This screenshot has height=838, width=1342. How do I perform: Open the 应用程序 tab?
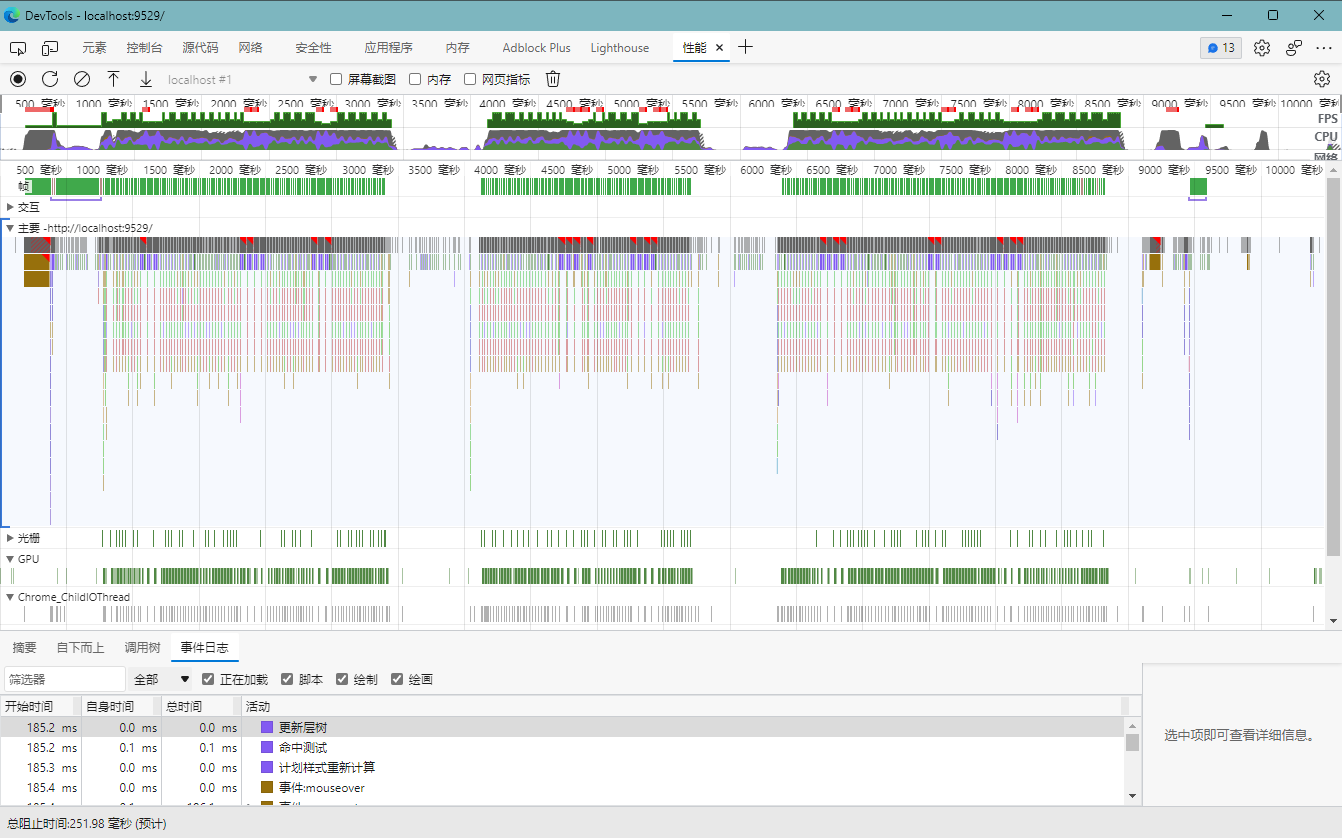(x=388, y=48)
